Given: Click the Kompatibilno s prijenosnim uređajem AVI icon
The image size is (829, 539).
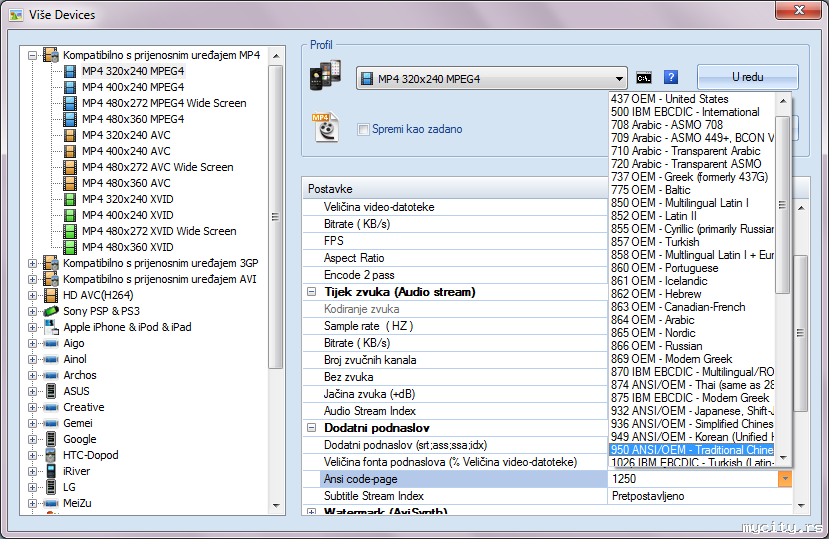Looking at the screenshot, I should pos(51,278).
